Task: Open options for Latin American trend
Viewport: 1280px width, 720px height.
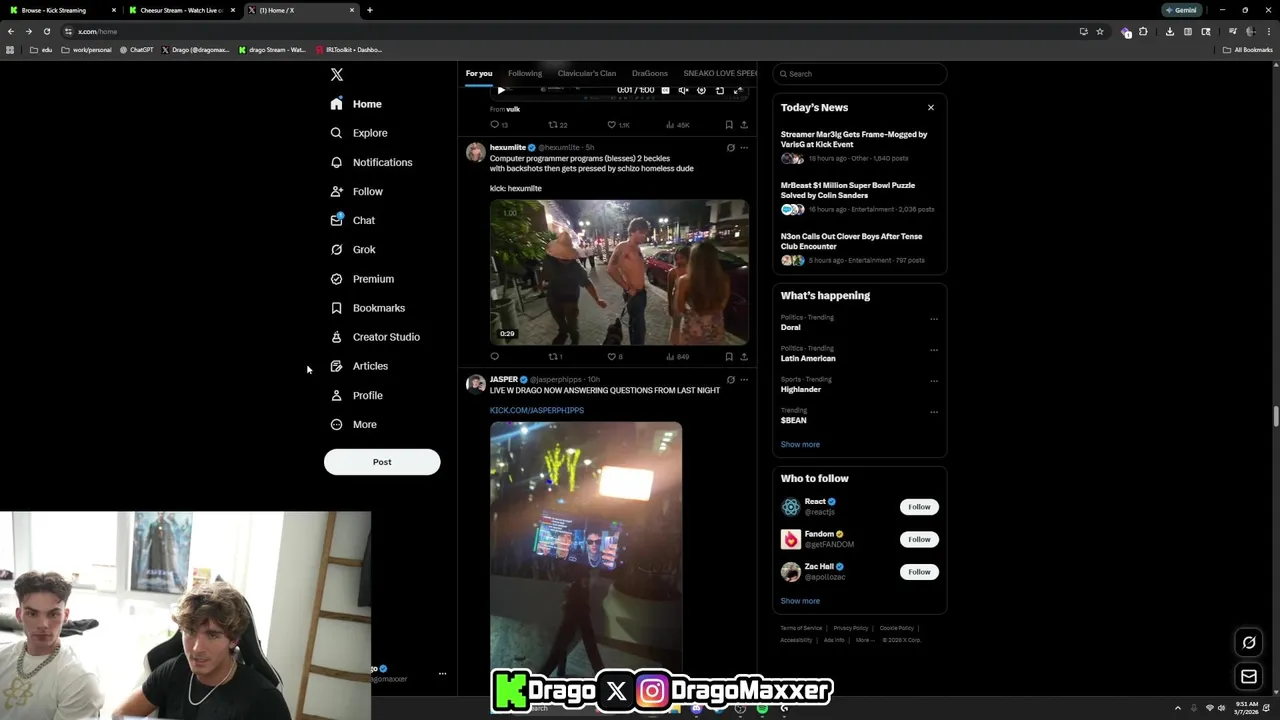Action: pyautogui.click(x=934, y=350)
